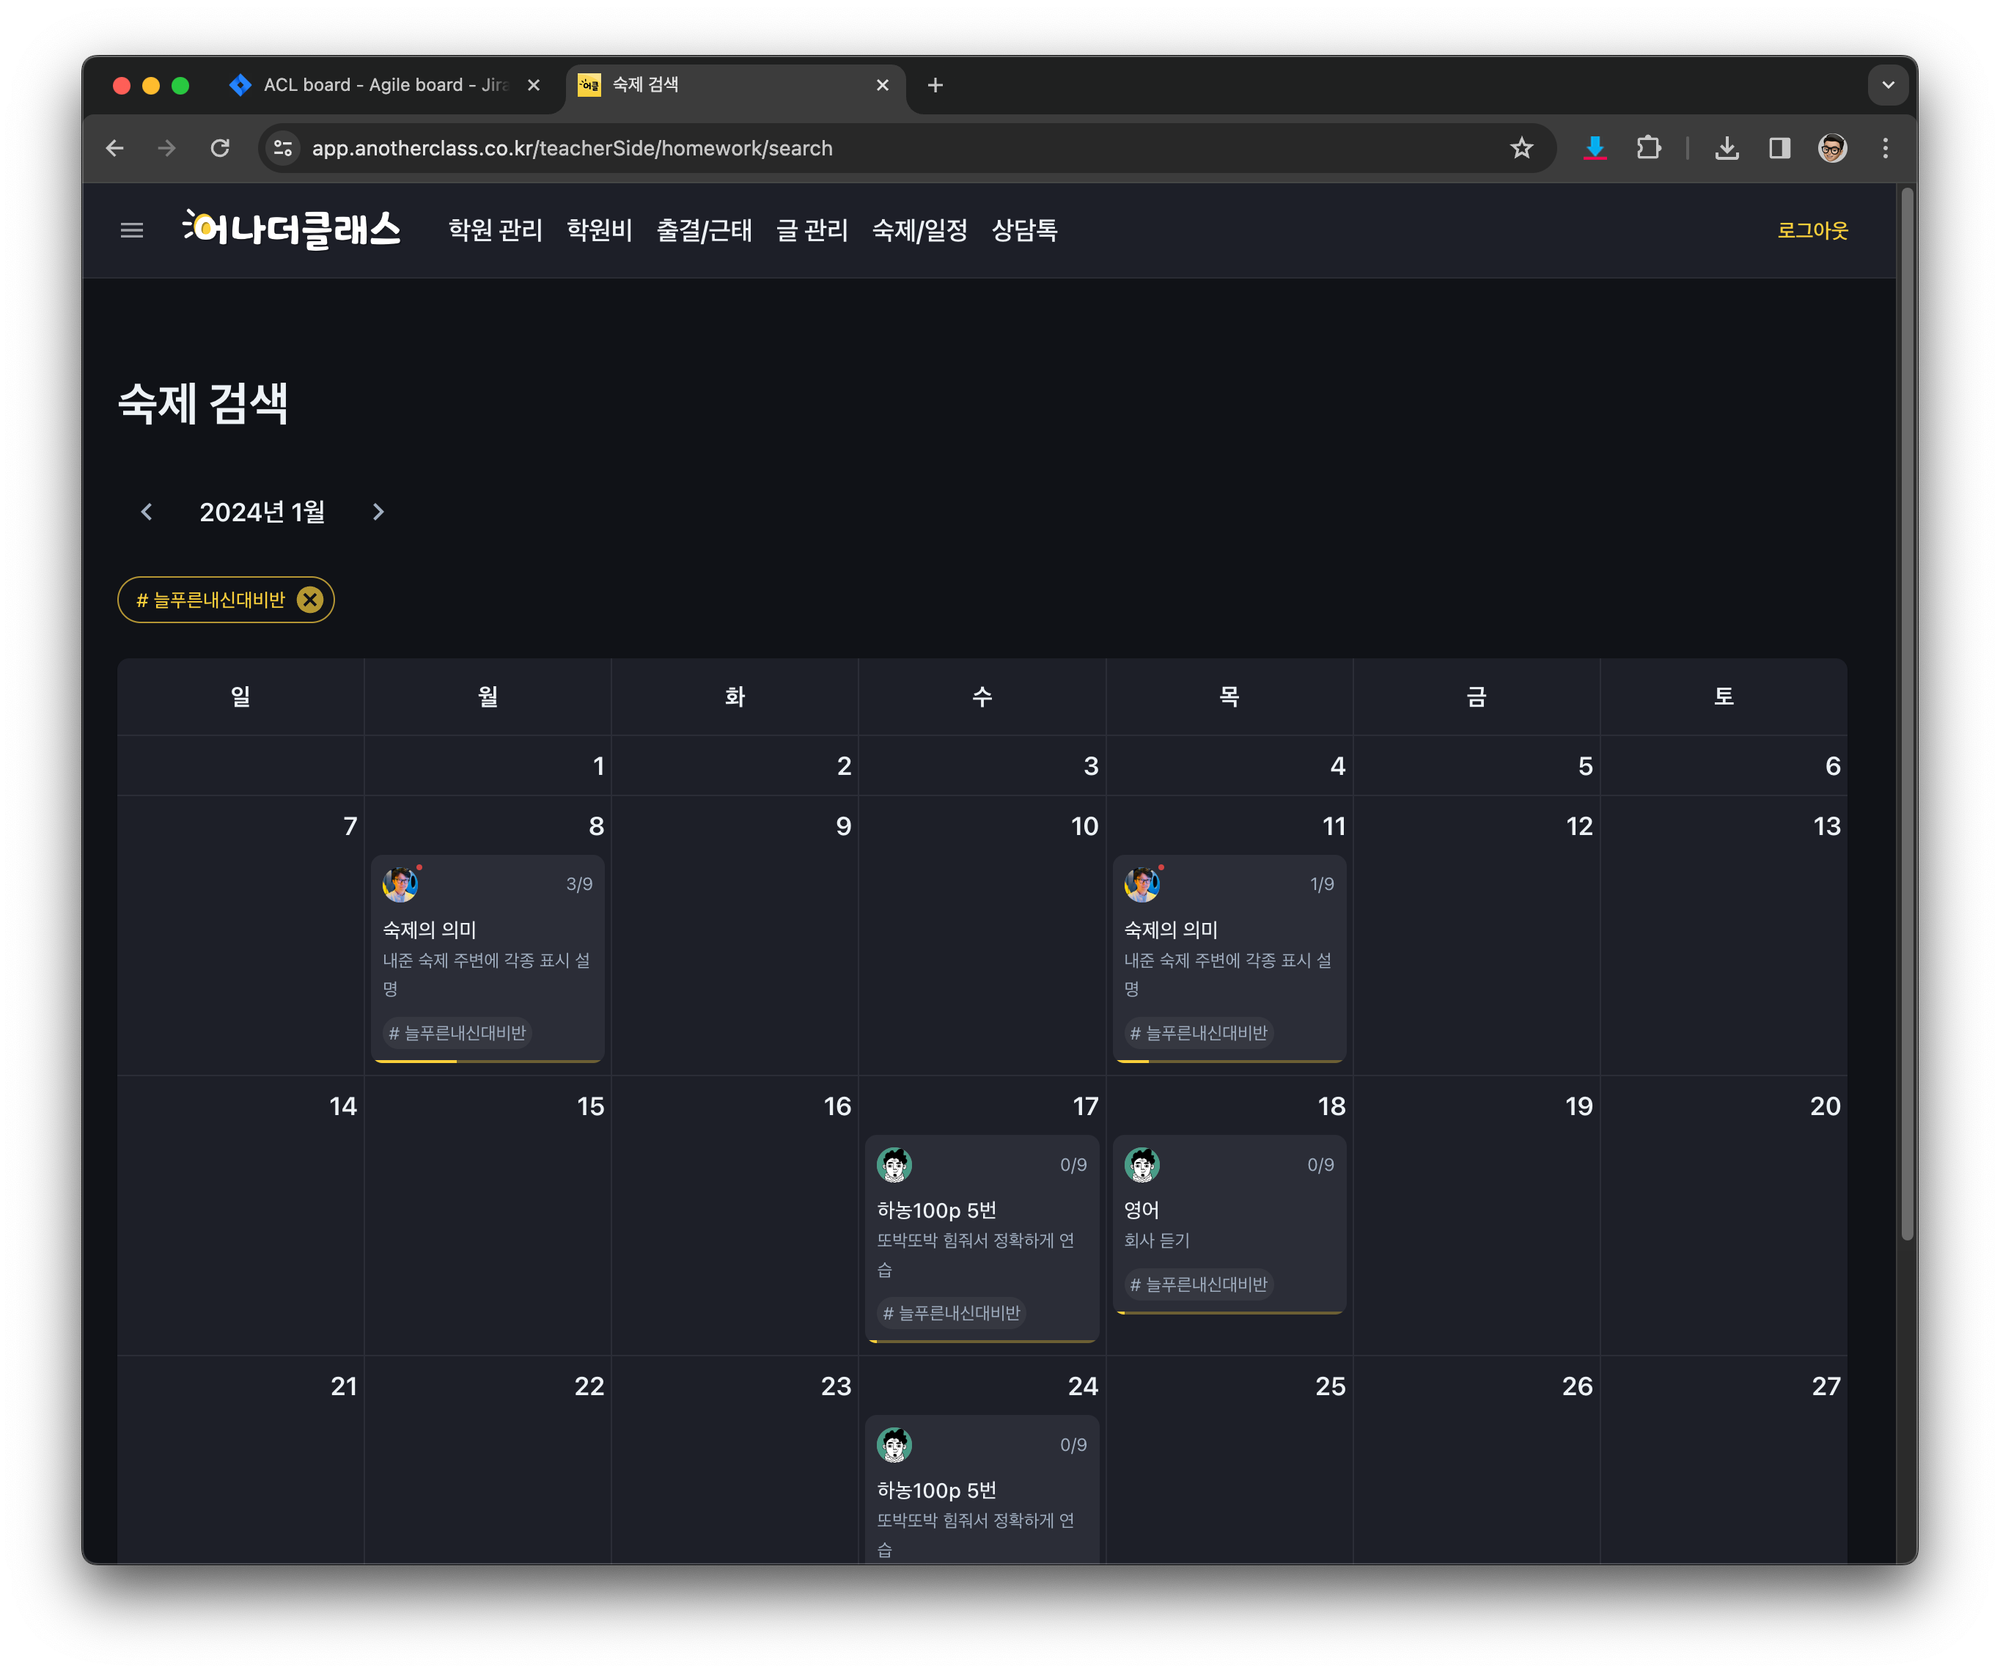Remove the 늘푸른내신대비반 filter tag
Viewport: 2000px width, 1673px height.
pyautogui.click(x=310, y=600)
